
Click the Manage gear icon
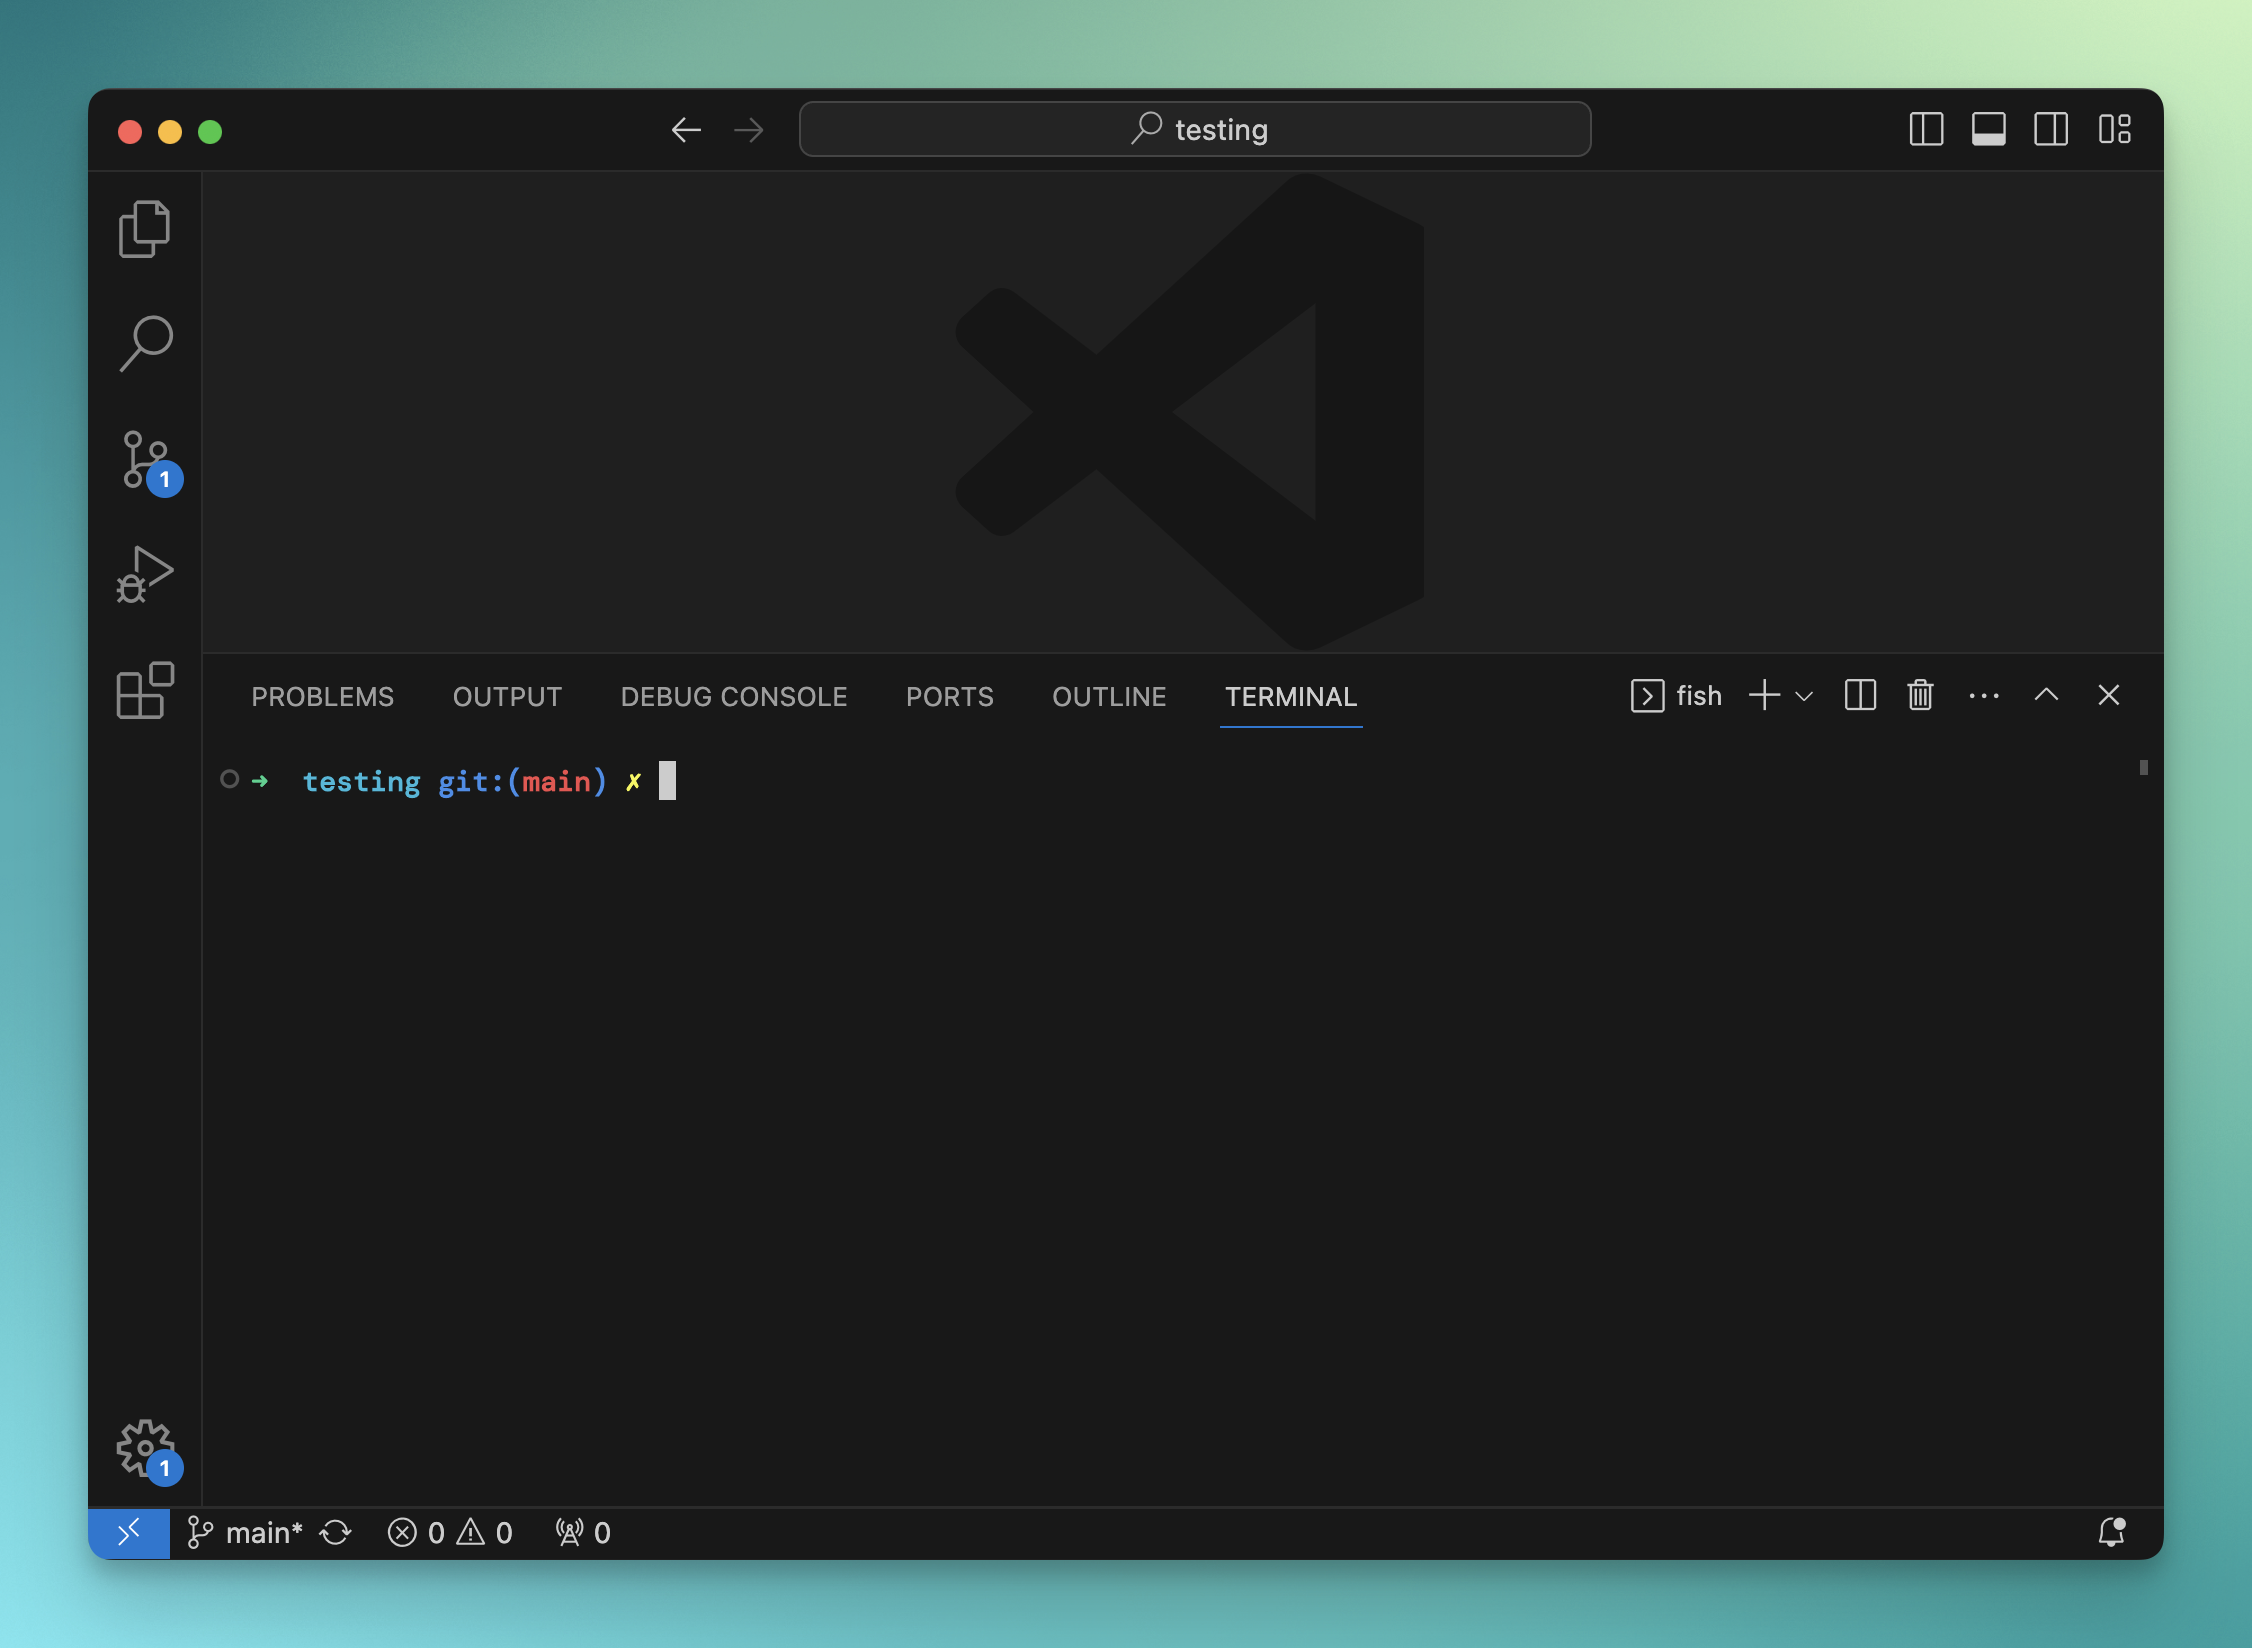(x=145, y=1447)
